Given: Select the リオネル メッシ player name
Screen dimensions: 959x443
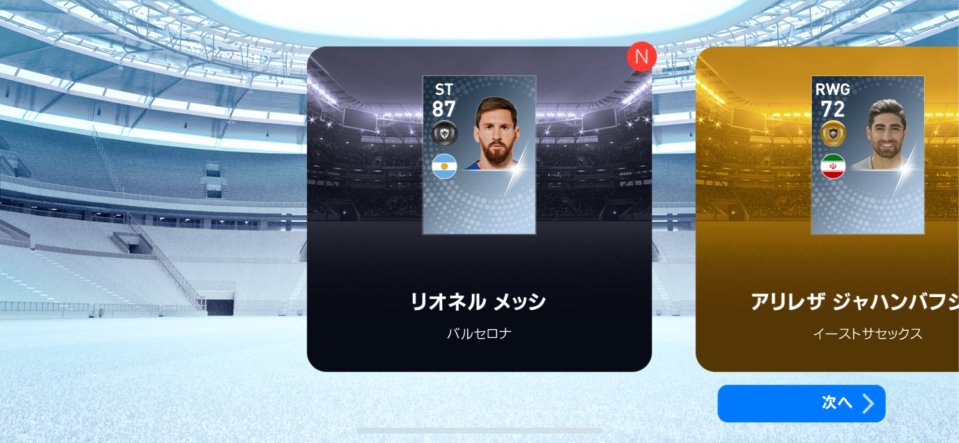Looking at the screenshot, I should [x=478, y=302].
